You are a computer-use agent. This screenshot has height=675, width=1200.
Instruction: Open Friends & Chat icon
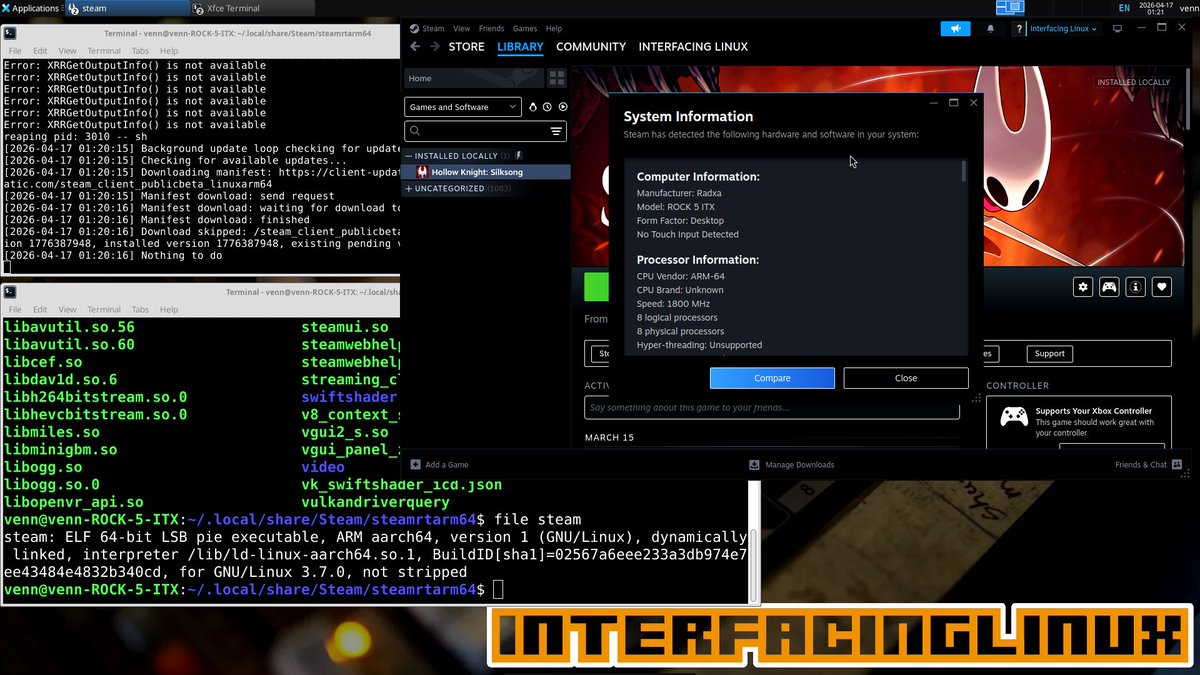click(x=1177, y=464)
